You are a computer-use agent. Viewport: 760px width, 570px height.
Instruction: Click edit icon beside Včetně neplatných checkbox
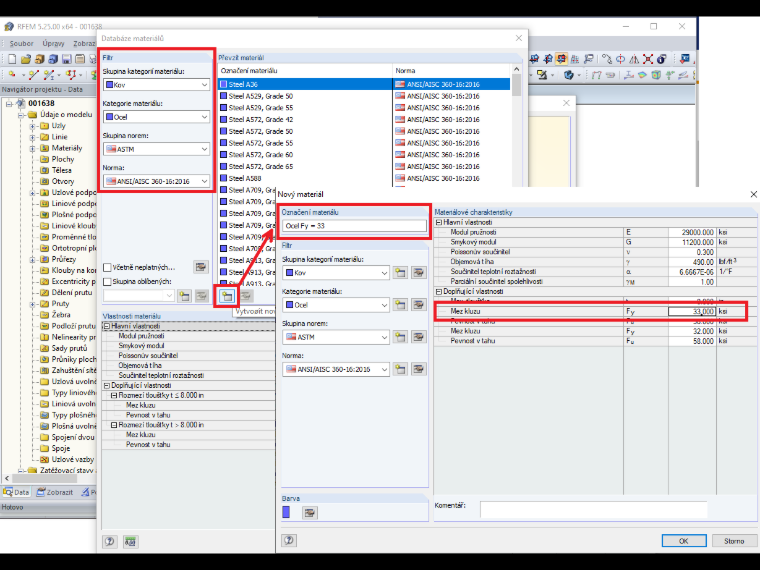pyautogui.click(x=201, y=267)
